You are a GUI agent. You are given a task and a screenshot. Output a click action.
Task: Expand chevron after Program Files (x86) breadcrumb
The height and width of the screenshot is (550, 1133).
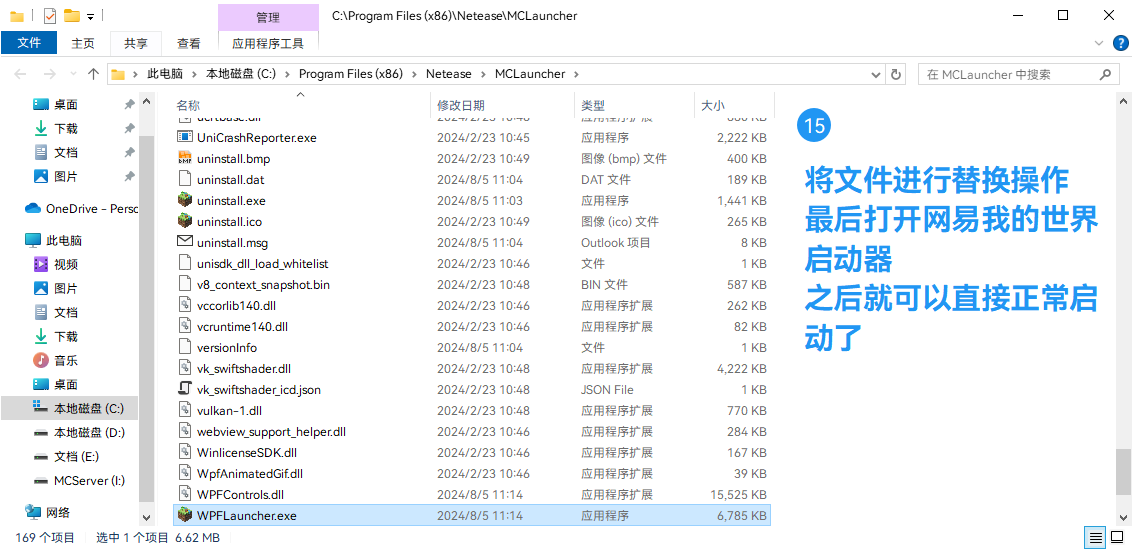414,74
